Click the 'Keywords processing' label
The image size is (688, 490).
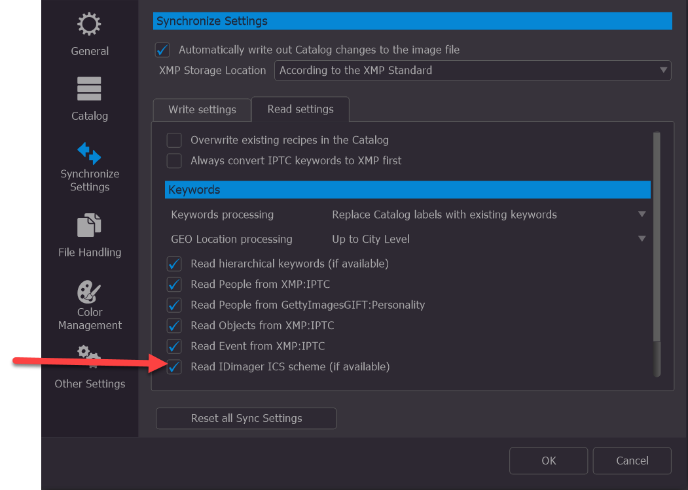click(222, 215)
